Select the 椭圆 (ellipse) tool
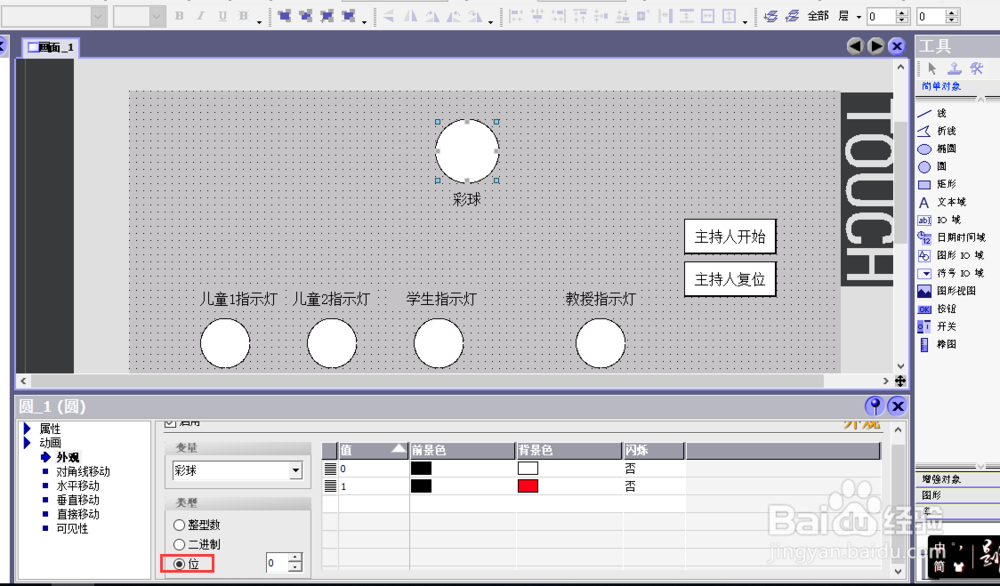This screenshot has height=586, width=1000. [936, 149]
